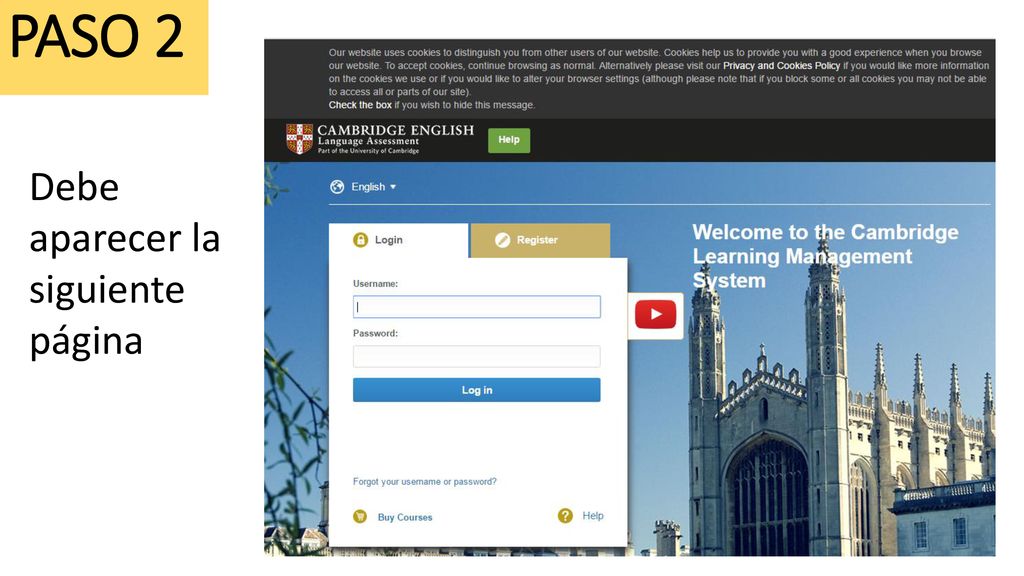Click the blue Log in button
Image resolution: width=1024 pixels, height=576 pixels.
pyautogui.click(x=477, y=390)
